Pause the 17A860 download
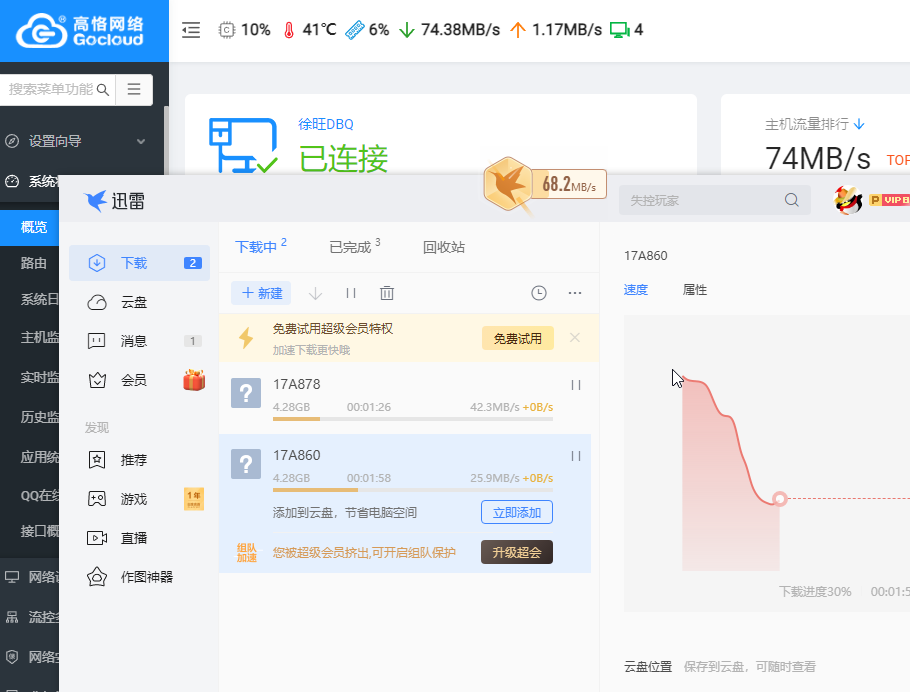The width and height of the screenshot is (910, 692). click(576, 456)
